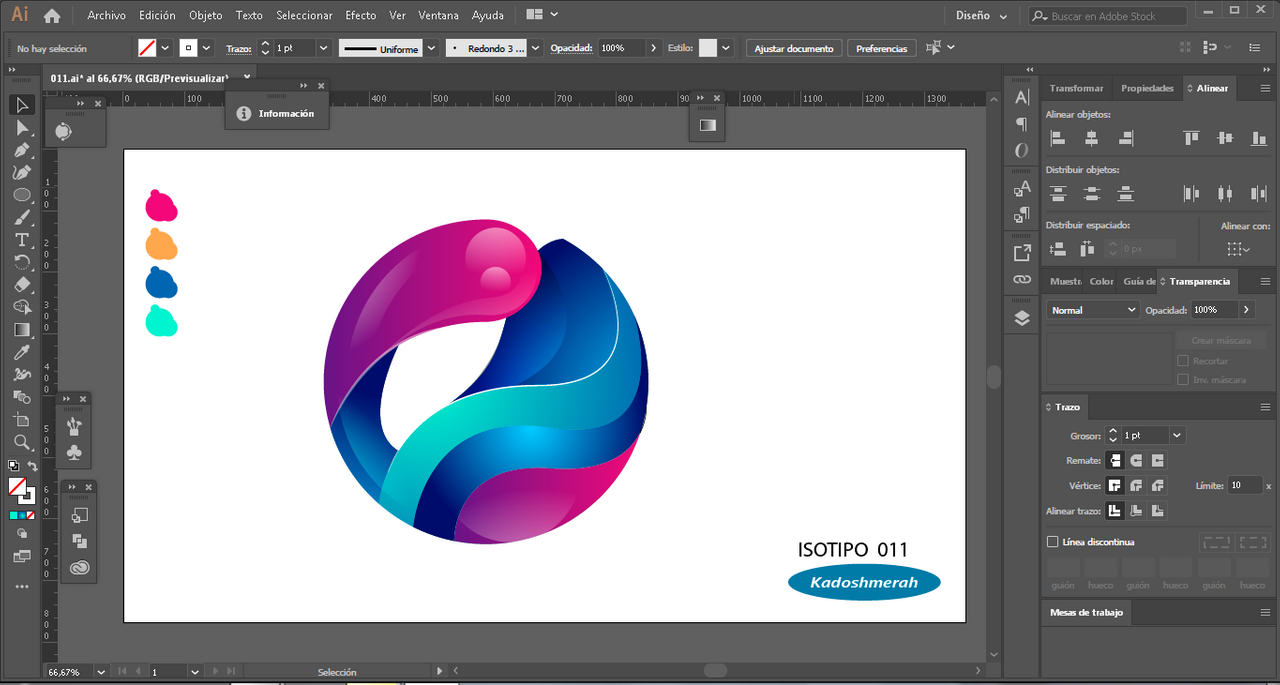This screenshot has width=1280, height=685.
Task: Click Preferencias button
Action: click(x=882, y=48)
